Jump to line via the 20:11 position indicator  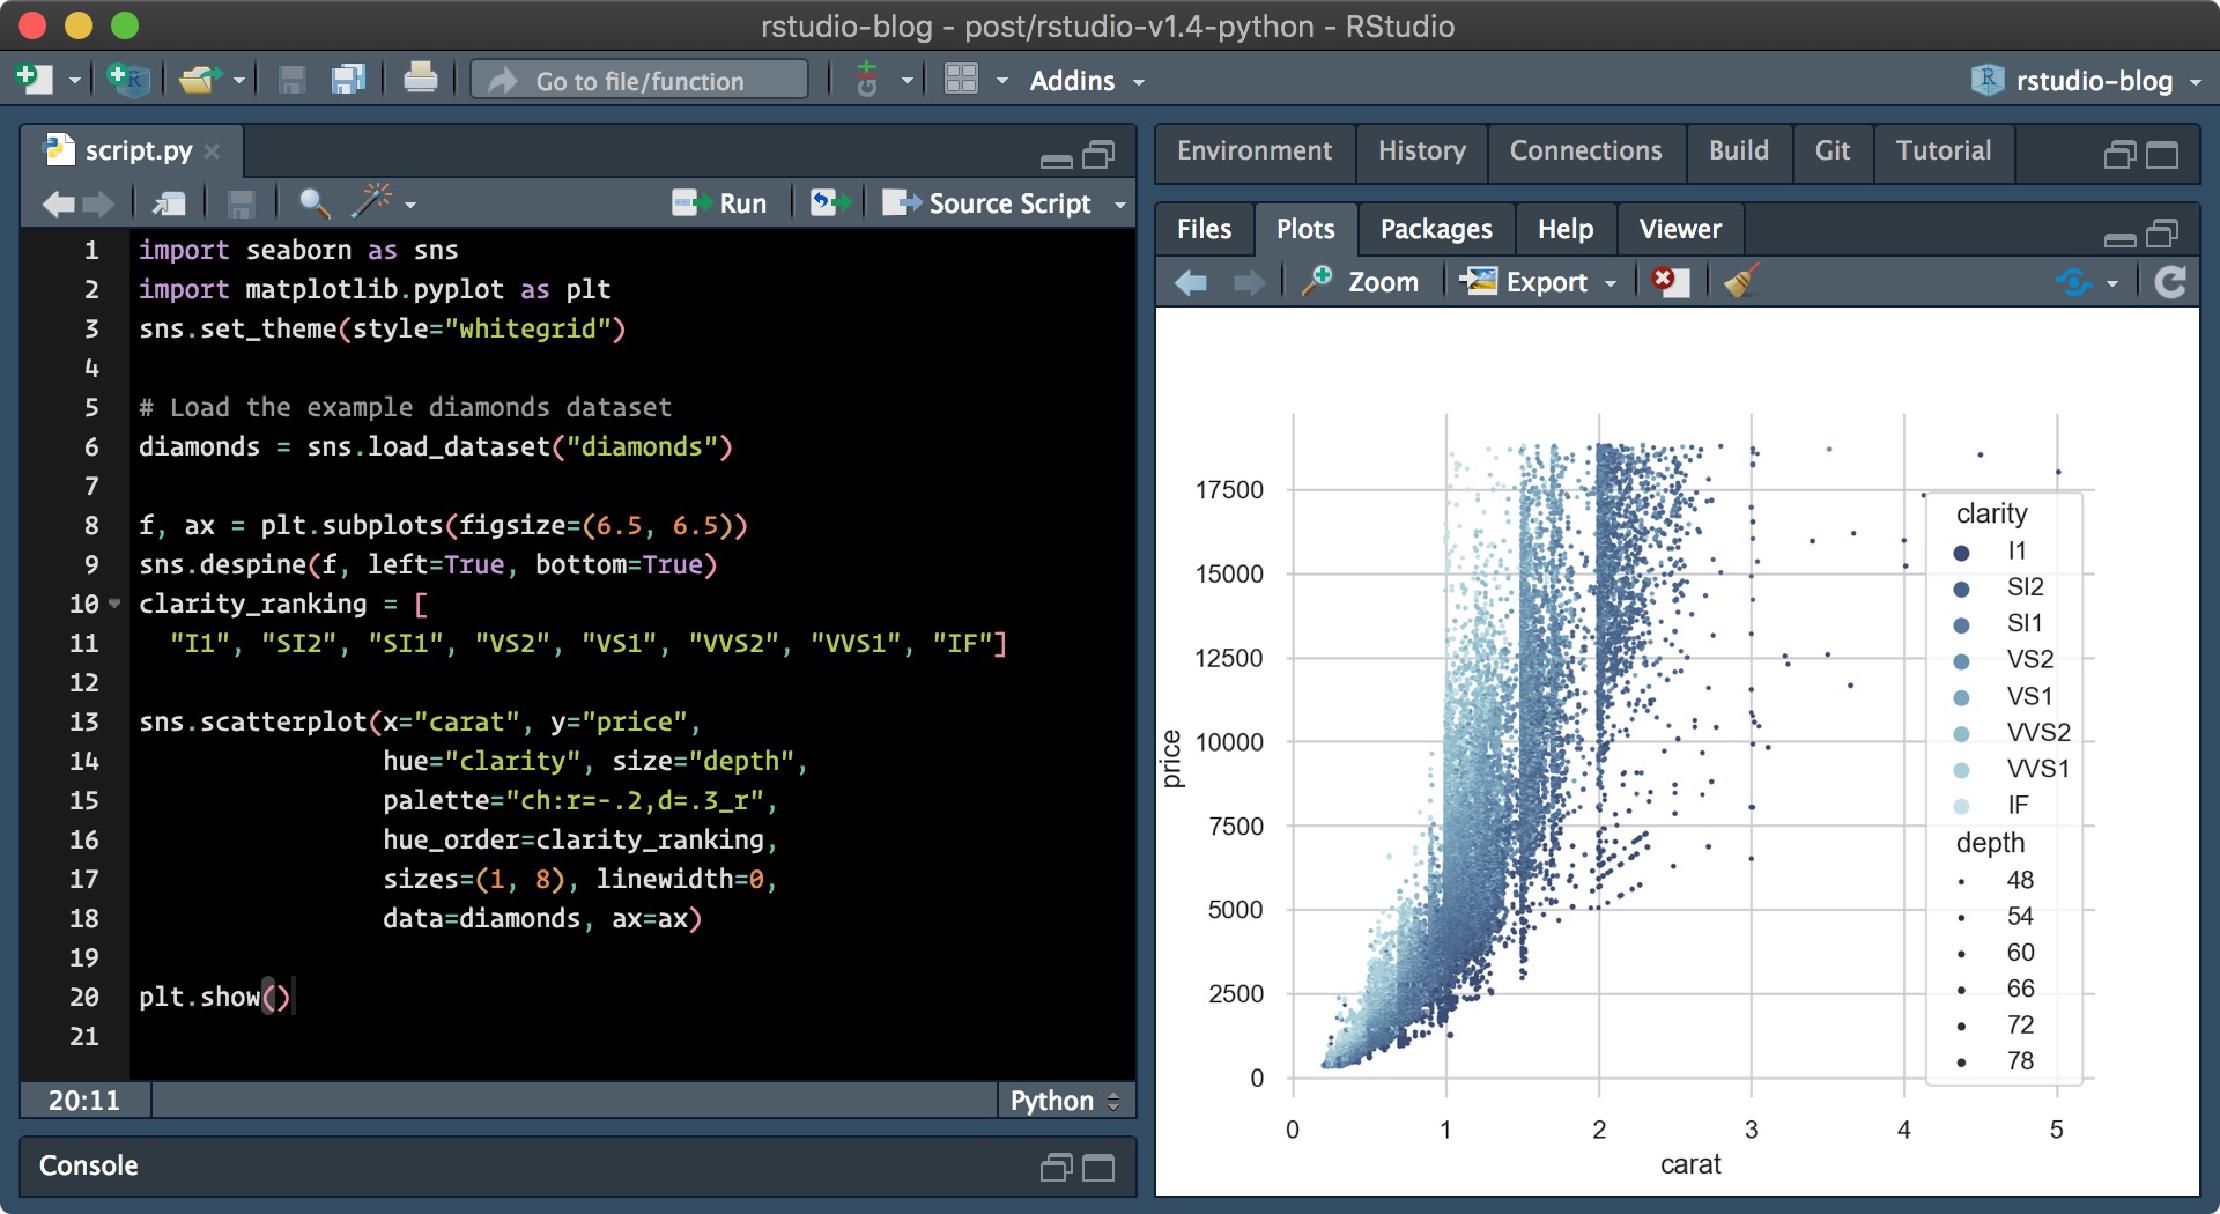tap(84, 1100)
